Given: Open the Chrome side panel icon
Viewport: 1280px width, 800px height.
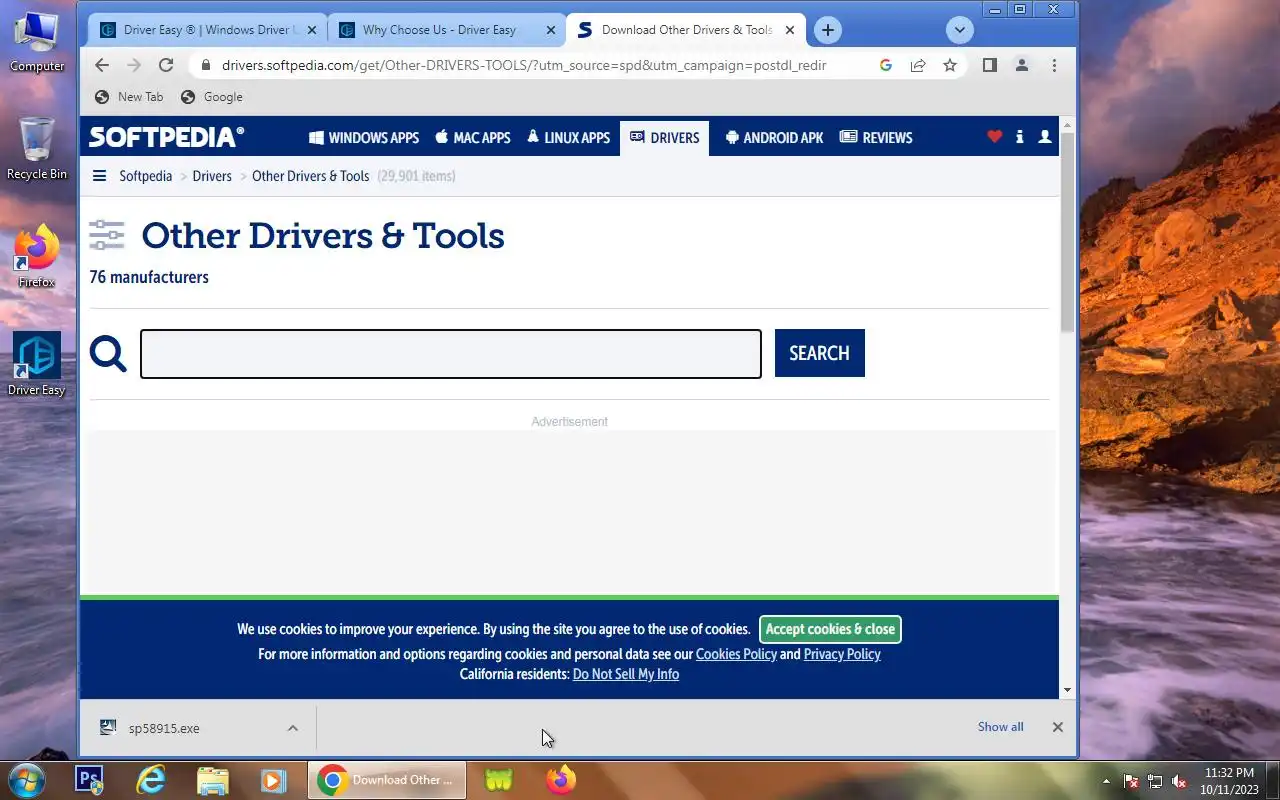Looking at the screenshot, I should (989, 65).
